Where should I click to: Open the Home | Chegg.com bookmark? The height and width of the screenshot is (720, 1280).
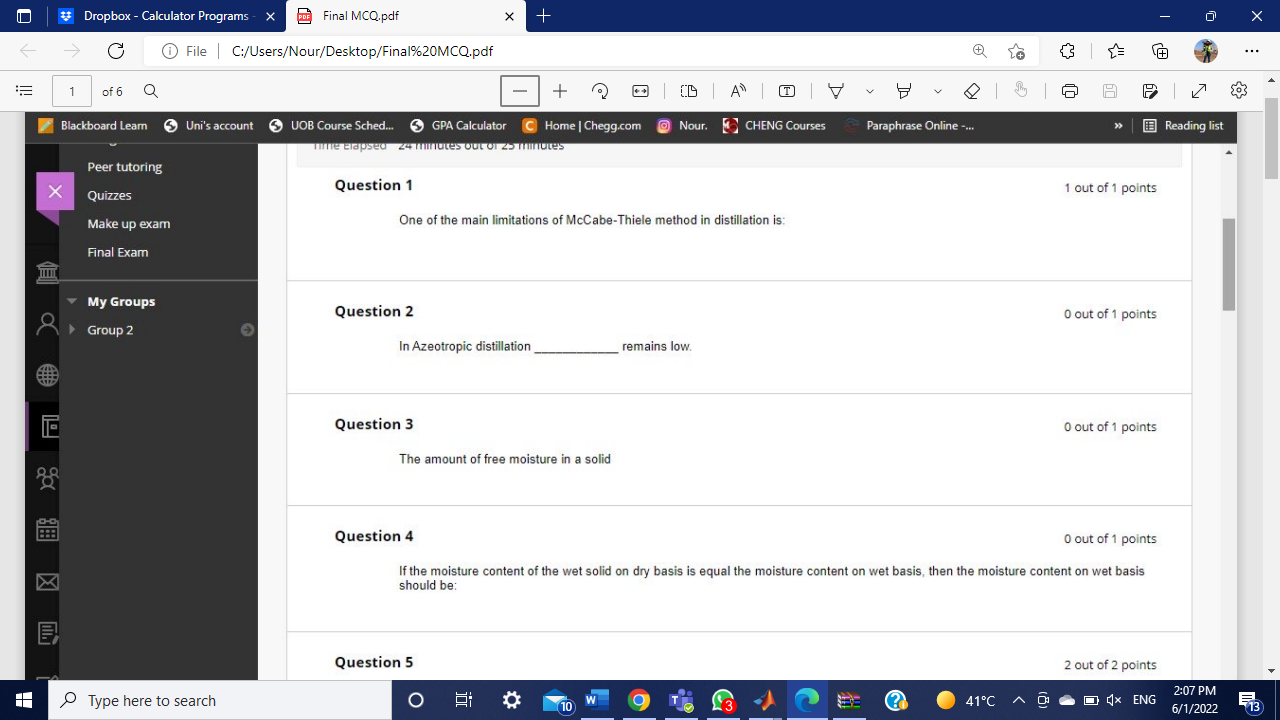(584, 126)
